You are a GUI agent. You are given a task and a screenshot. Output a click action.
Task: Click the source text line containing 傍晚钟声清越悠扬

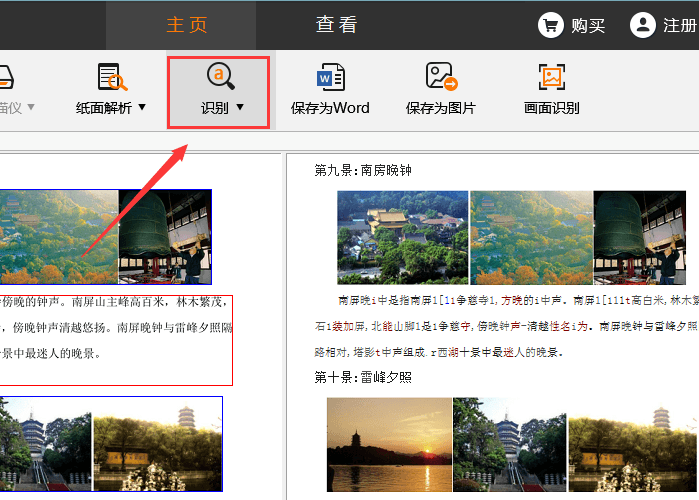pos(116,328)
